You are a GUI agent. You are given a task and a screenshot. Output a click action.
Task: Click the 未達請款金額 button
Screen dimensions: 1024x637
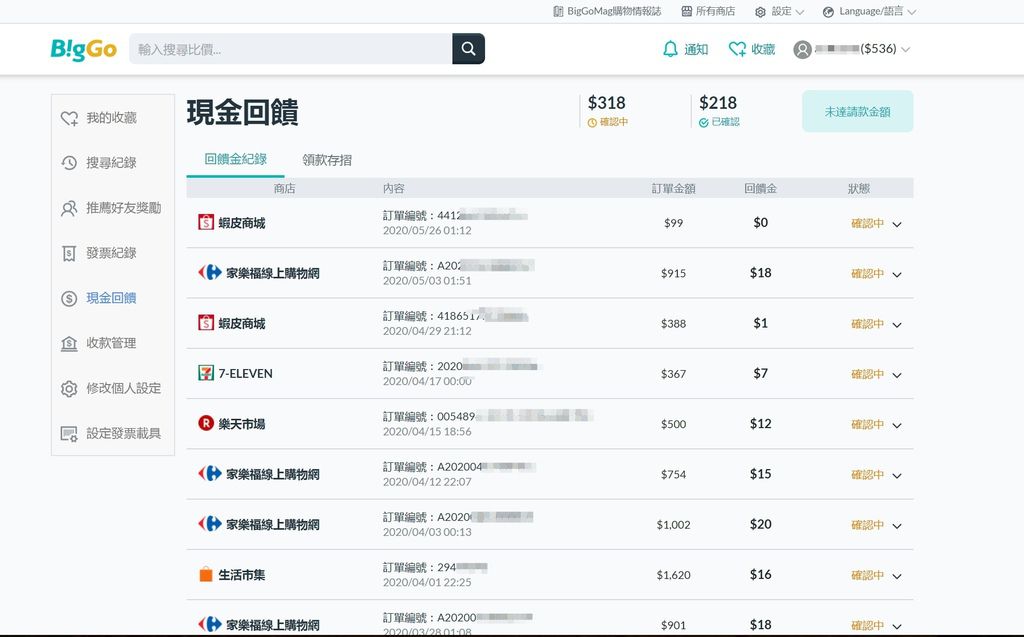857,112
